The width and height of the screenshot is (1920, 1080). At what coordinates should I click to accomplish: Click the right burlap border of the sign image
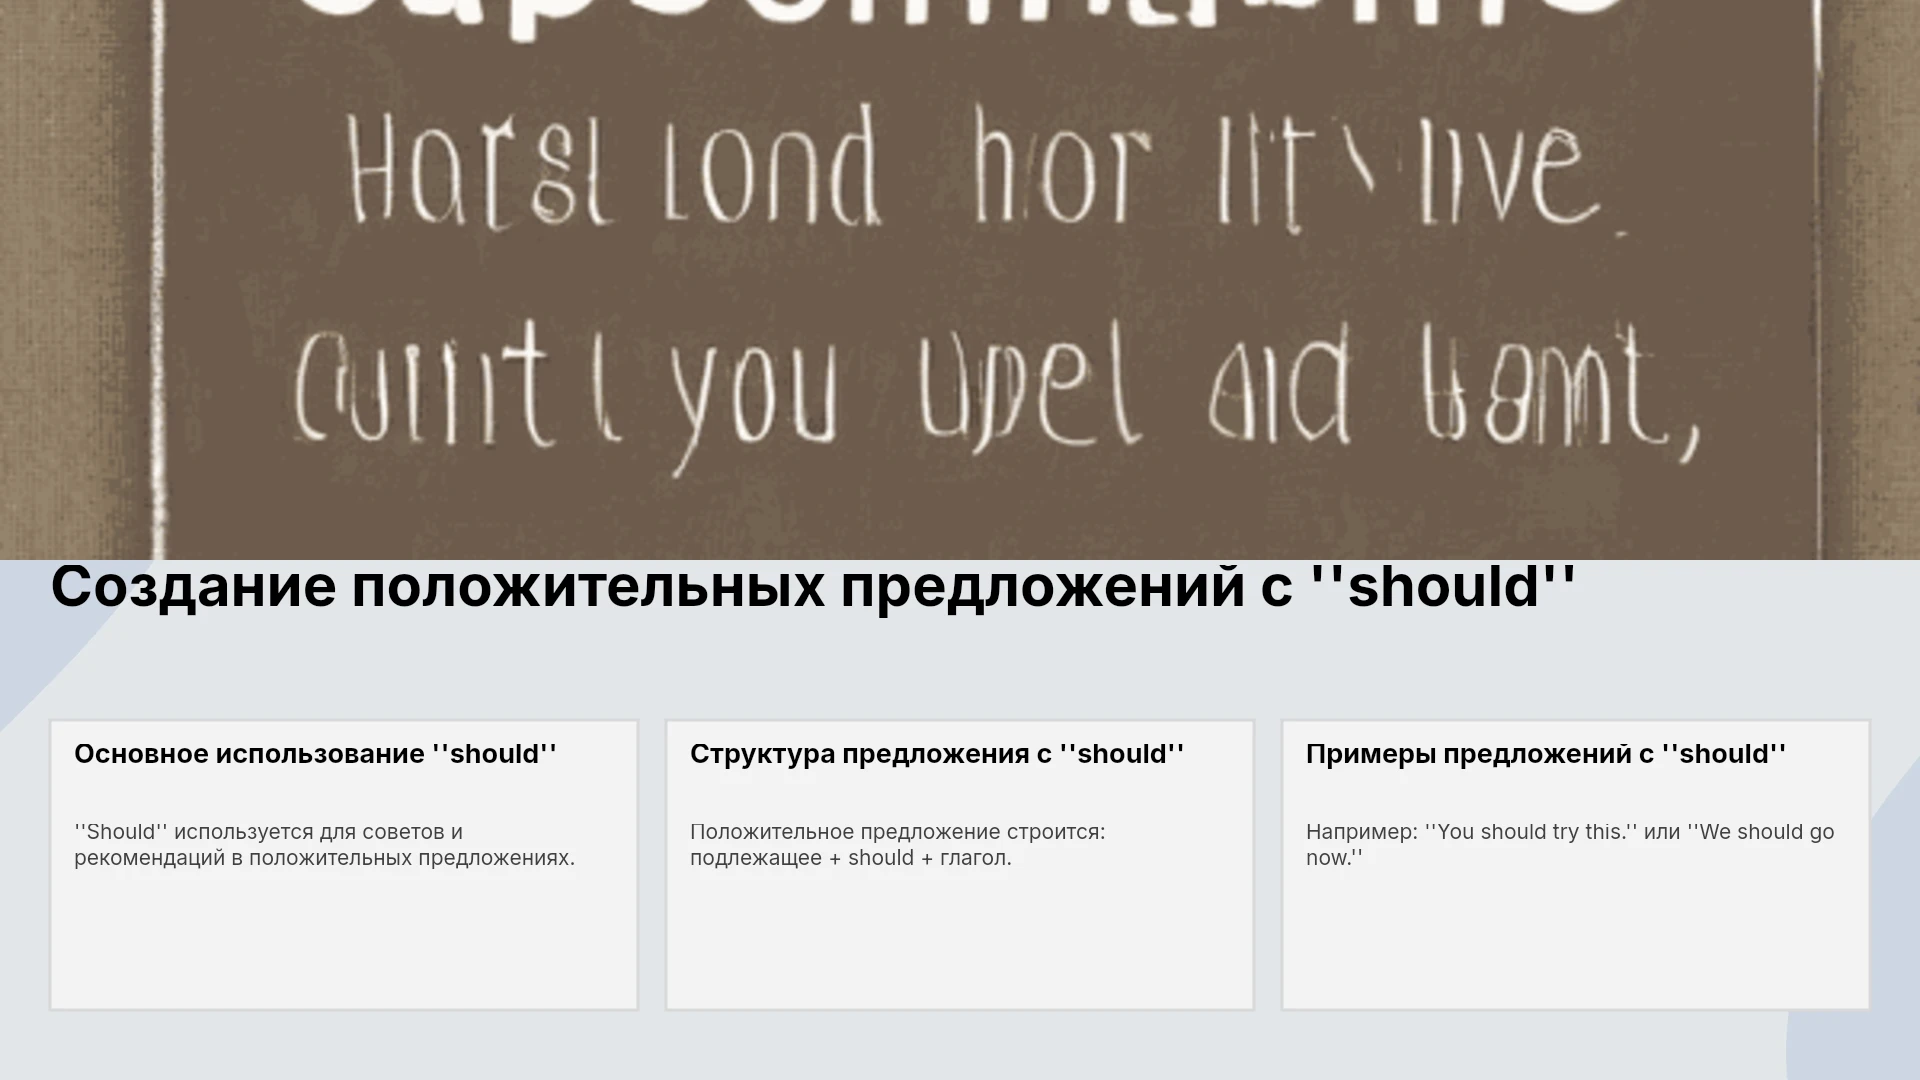(x=1870, y=280)
